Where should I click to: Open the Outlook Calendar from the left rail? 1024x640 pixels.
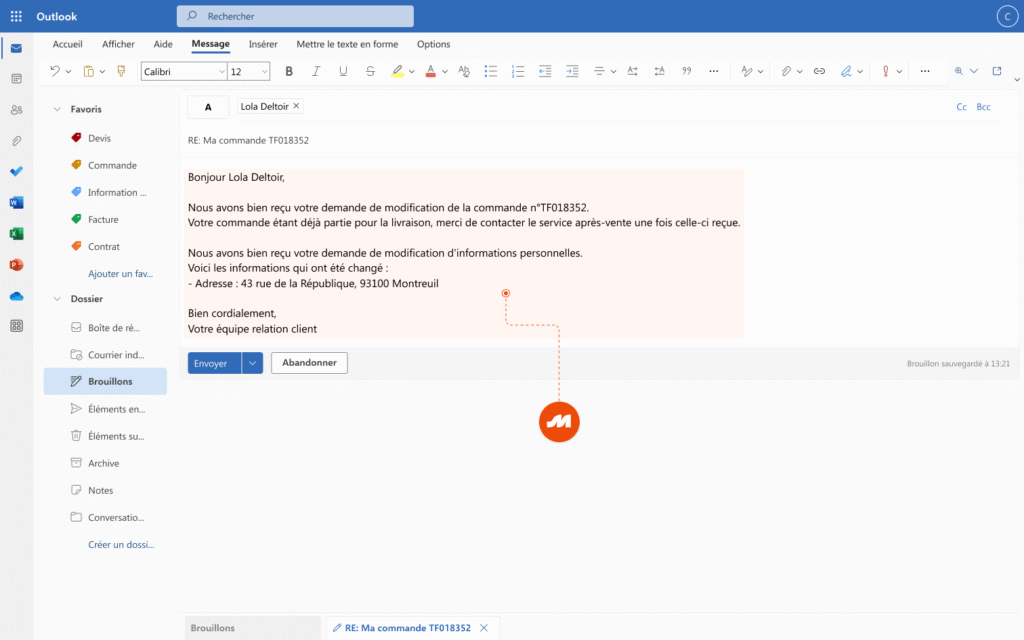[15, 79]
